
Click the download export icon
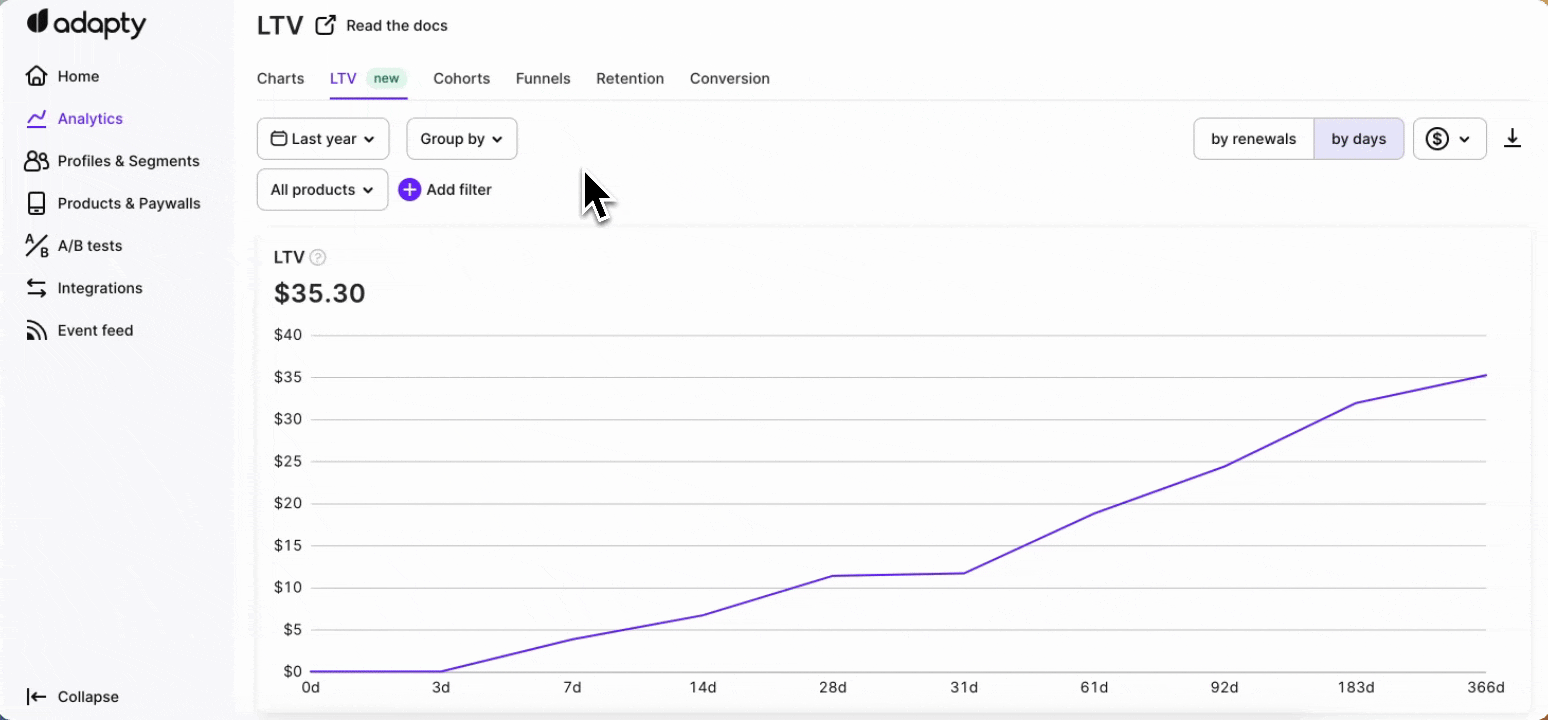point(1512,139)
